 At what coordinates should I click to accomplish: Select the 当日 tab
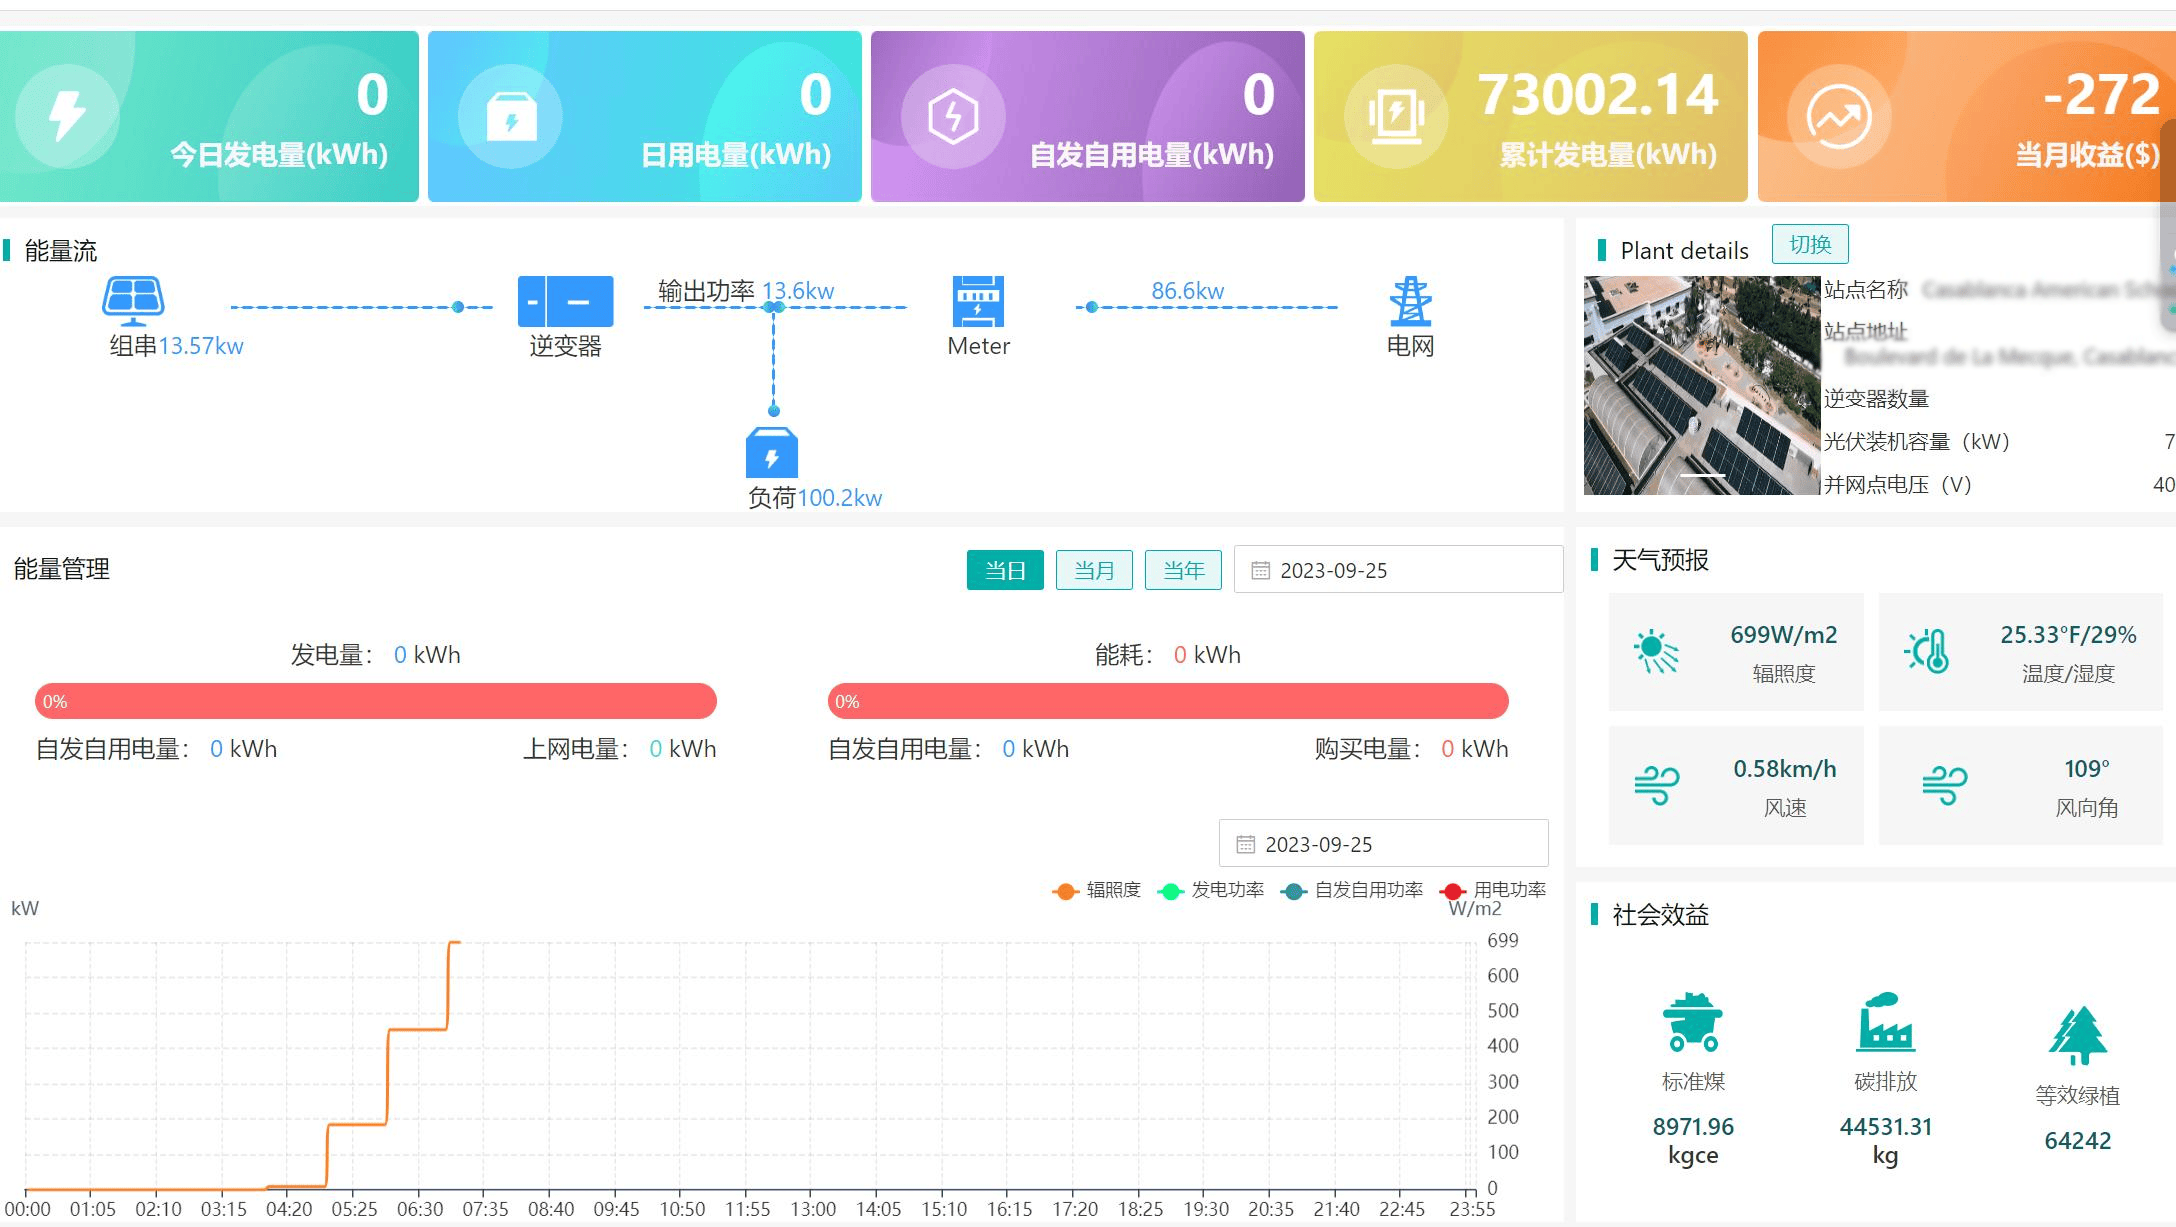pos(1005,570)
